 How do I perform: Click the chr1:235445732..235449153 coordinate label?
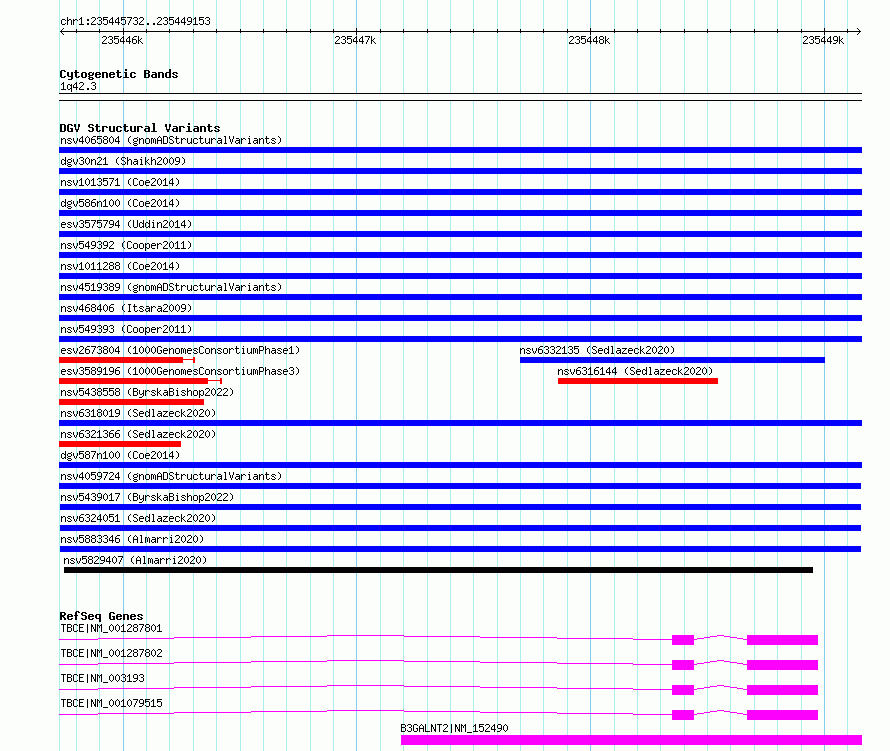point(135,21)
